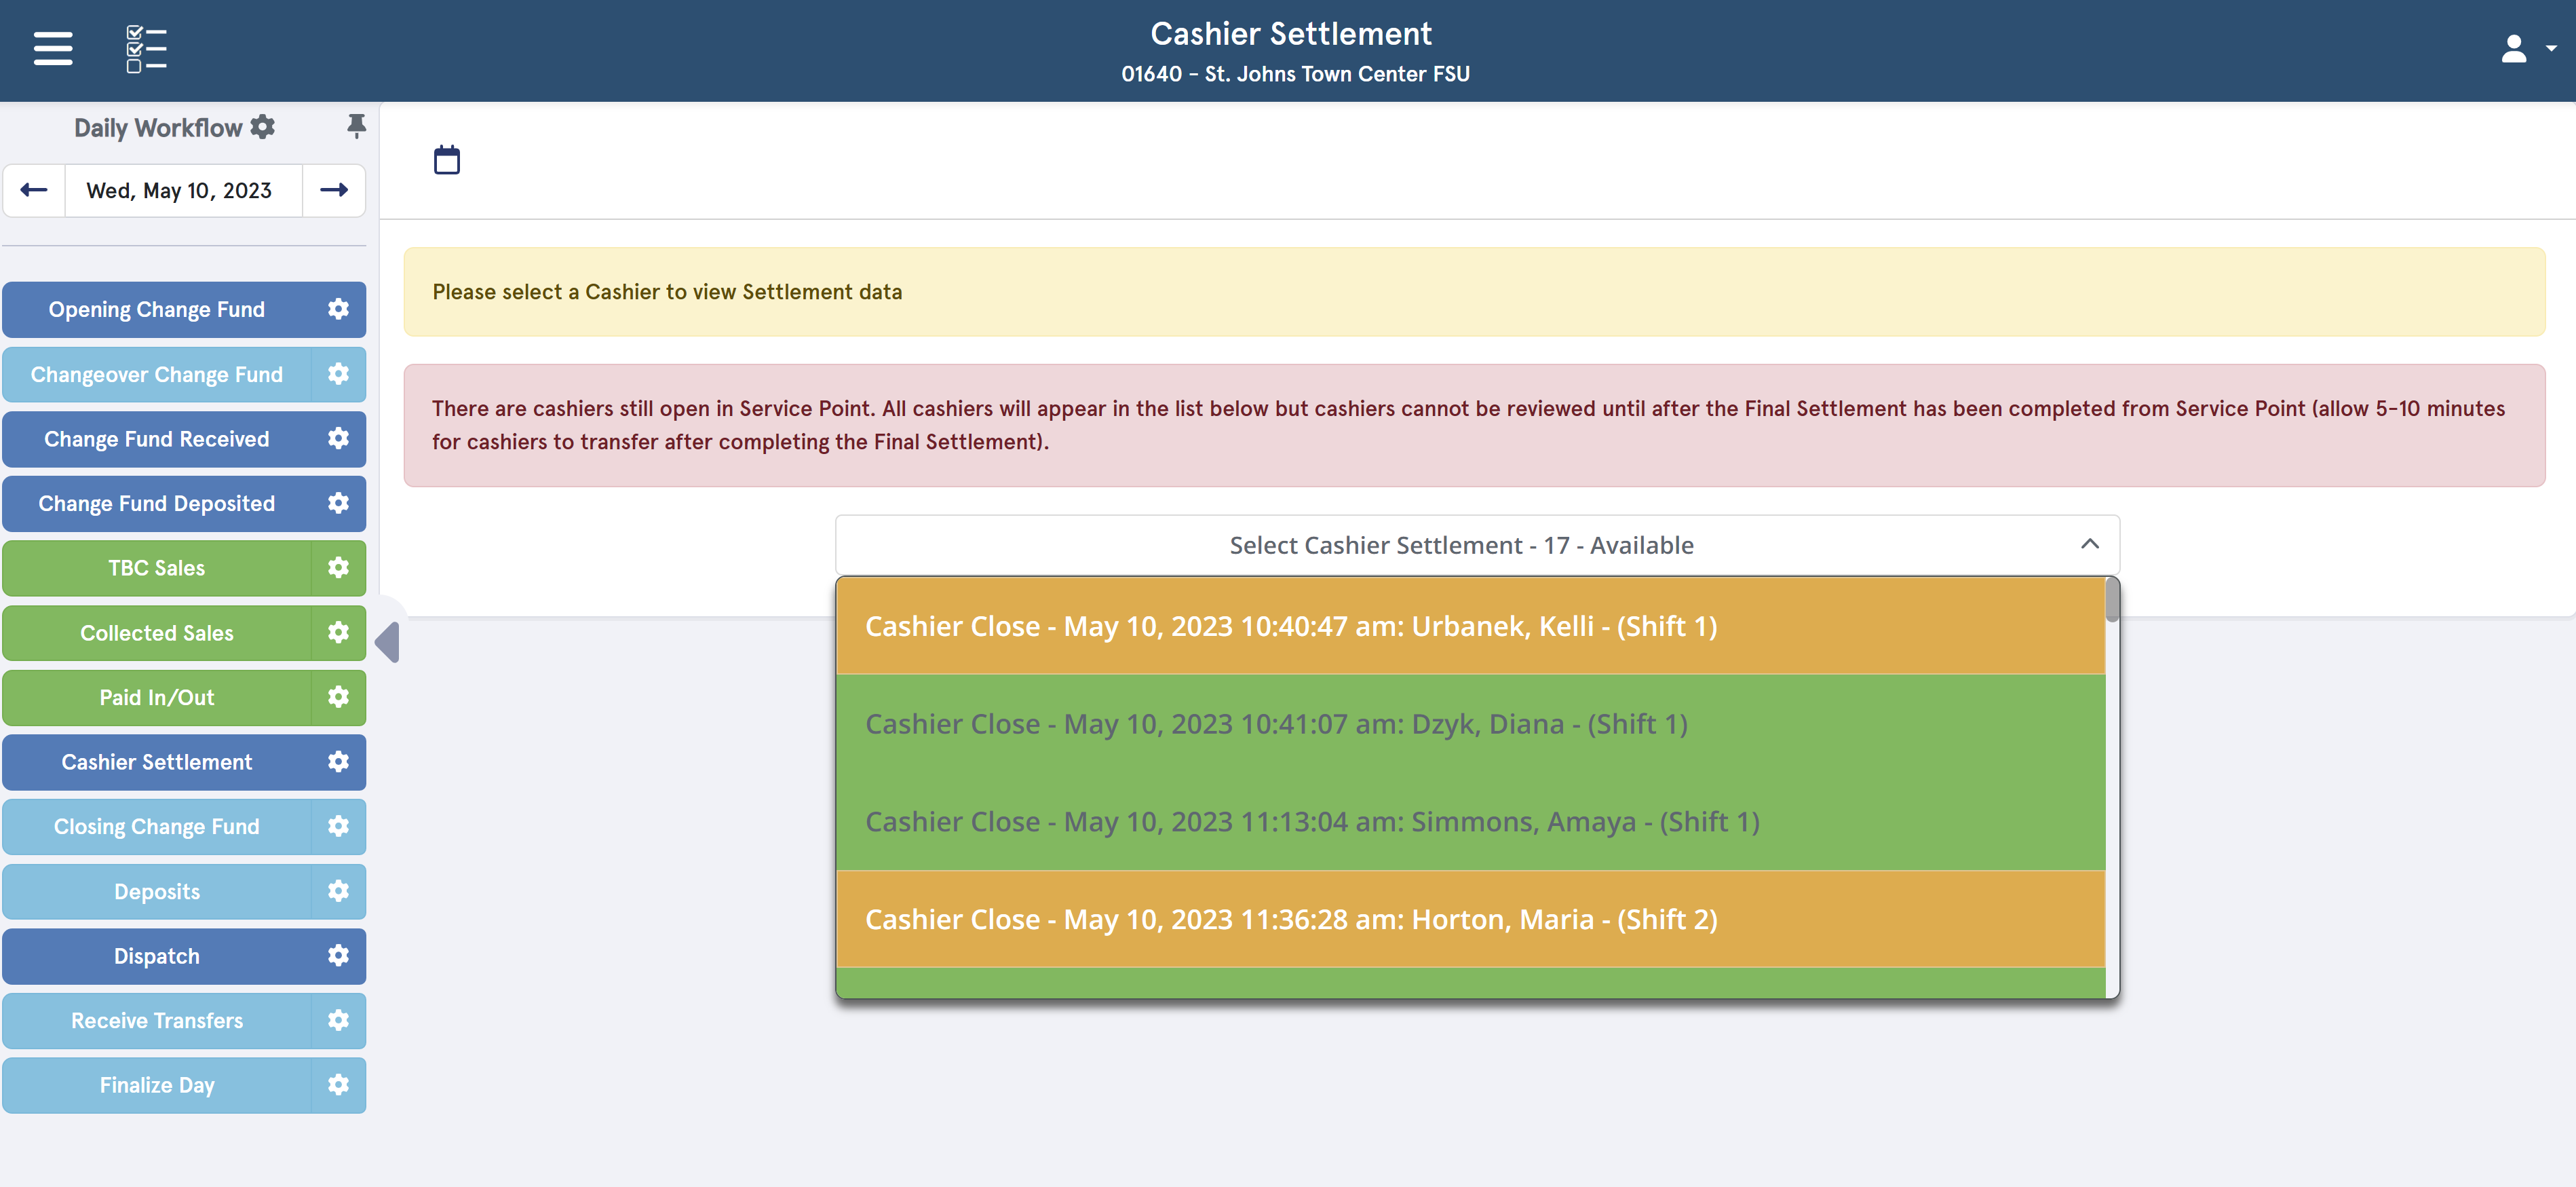The height and width of the screenshot is (1187, 2576).
Task: Click the cashier list scrollbar thumb
Action: pos(2112,600)
